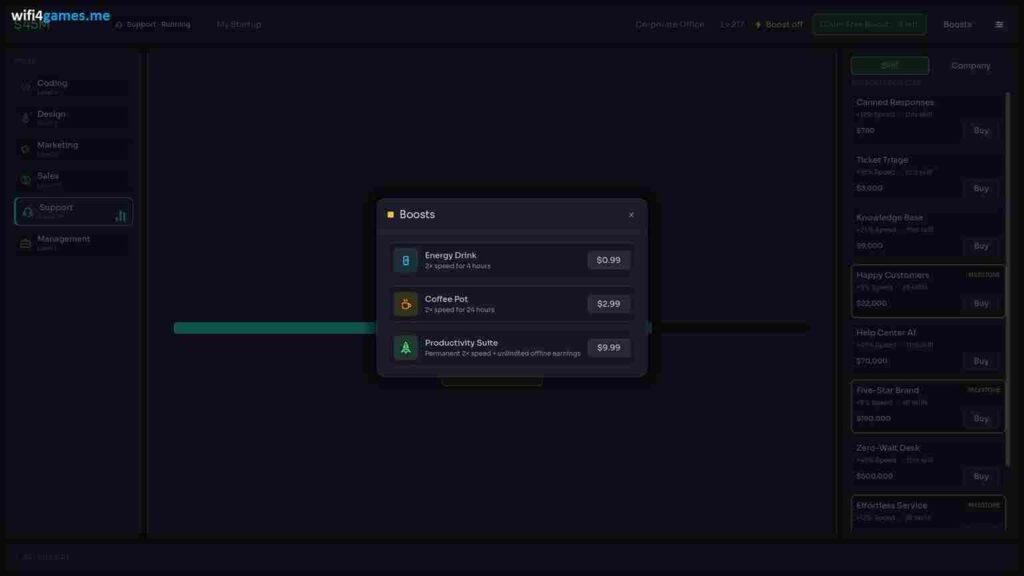Click the lightning icon beside Boost off
Viewport: 1024px width, 576px height.
coord(758,25)
